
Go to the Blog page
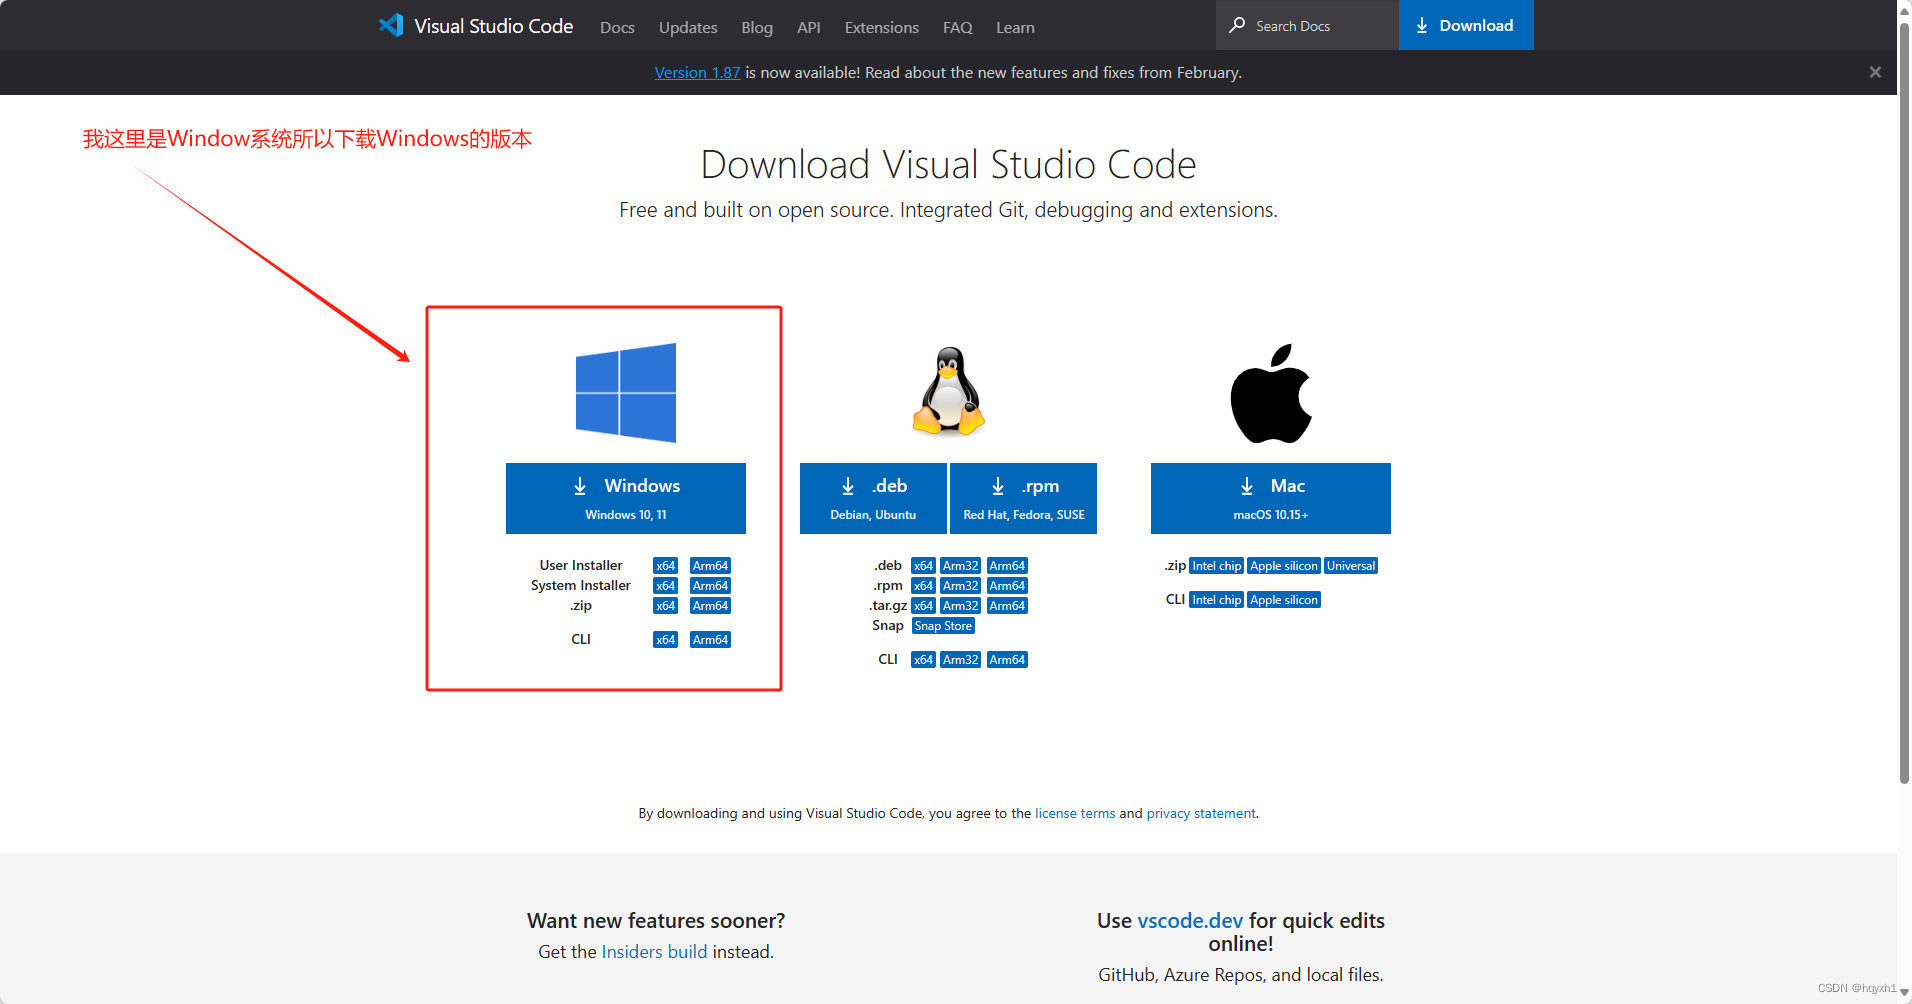(757, 27)
